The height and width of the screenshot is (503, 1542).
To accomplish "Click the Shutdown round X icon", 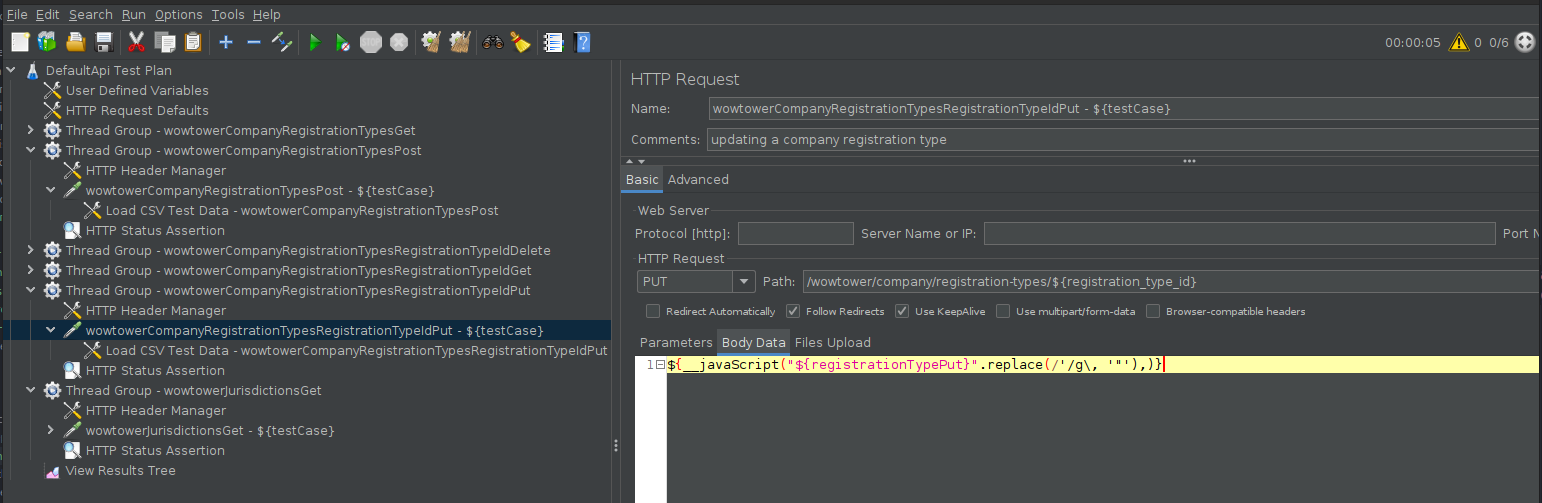I will point(399,42).
